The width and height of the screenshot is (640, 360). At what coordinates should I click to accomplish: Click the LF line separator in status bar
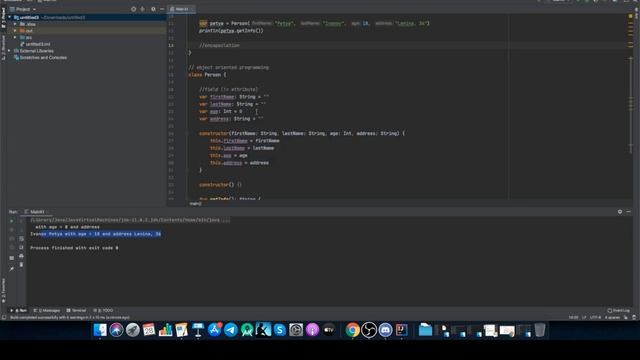click(x=584, y=318)
